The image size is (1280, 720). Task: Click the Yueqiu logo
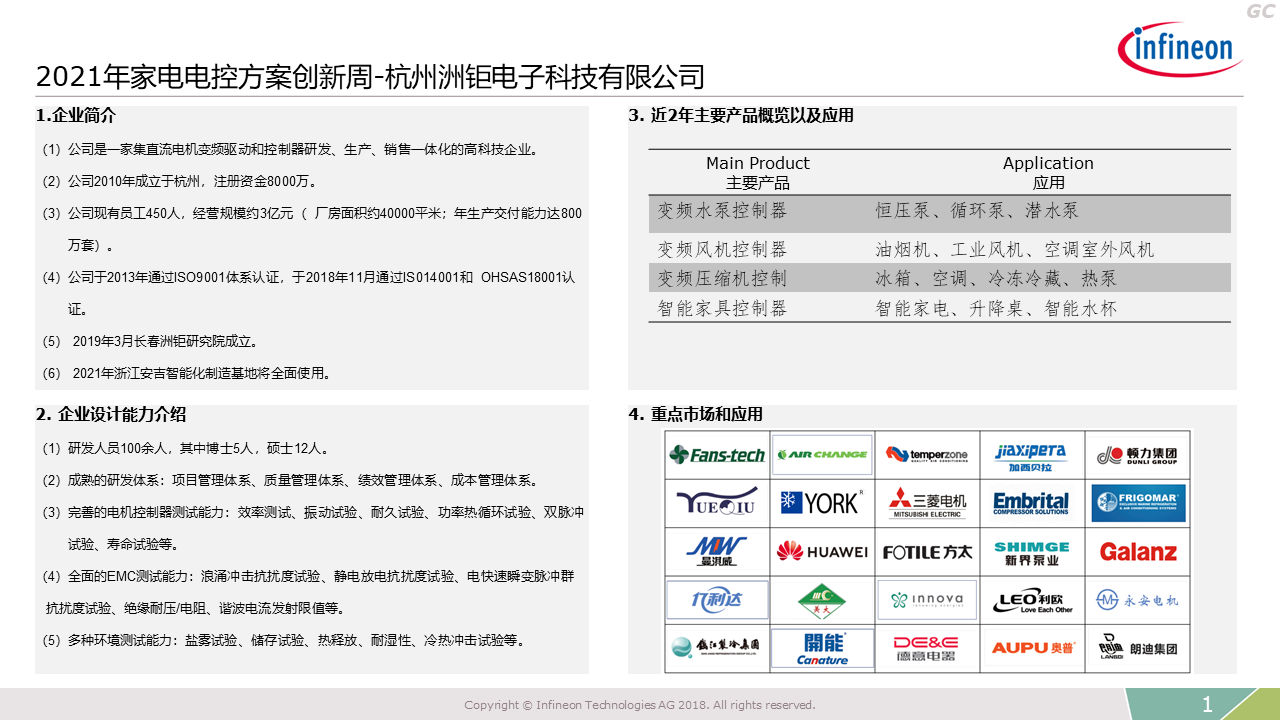pyautogui.click(x=718, y=503)
